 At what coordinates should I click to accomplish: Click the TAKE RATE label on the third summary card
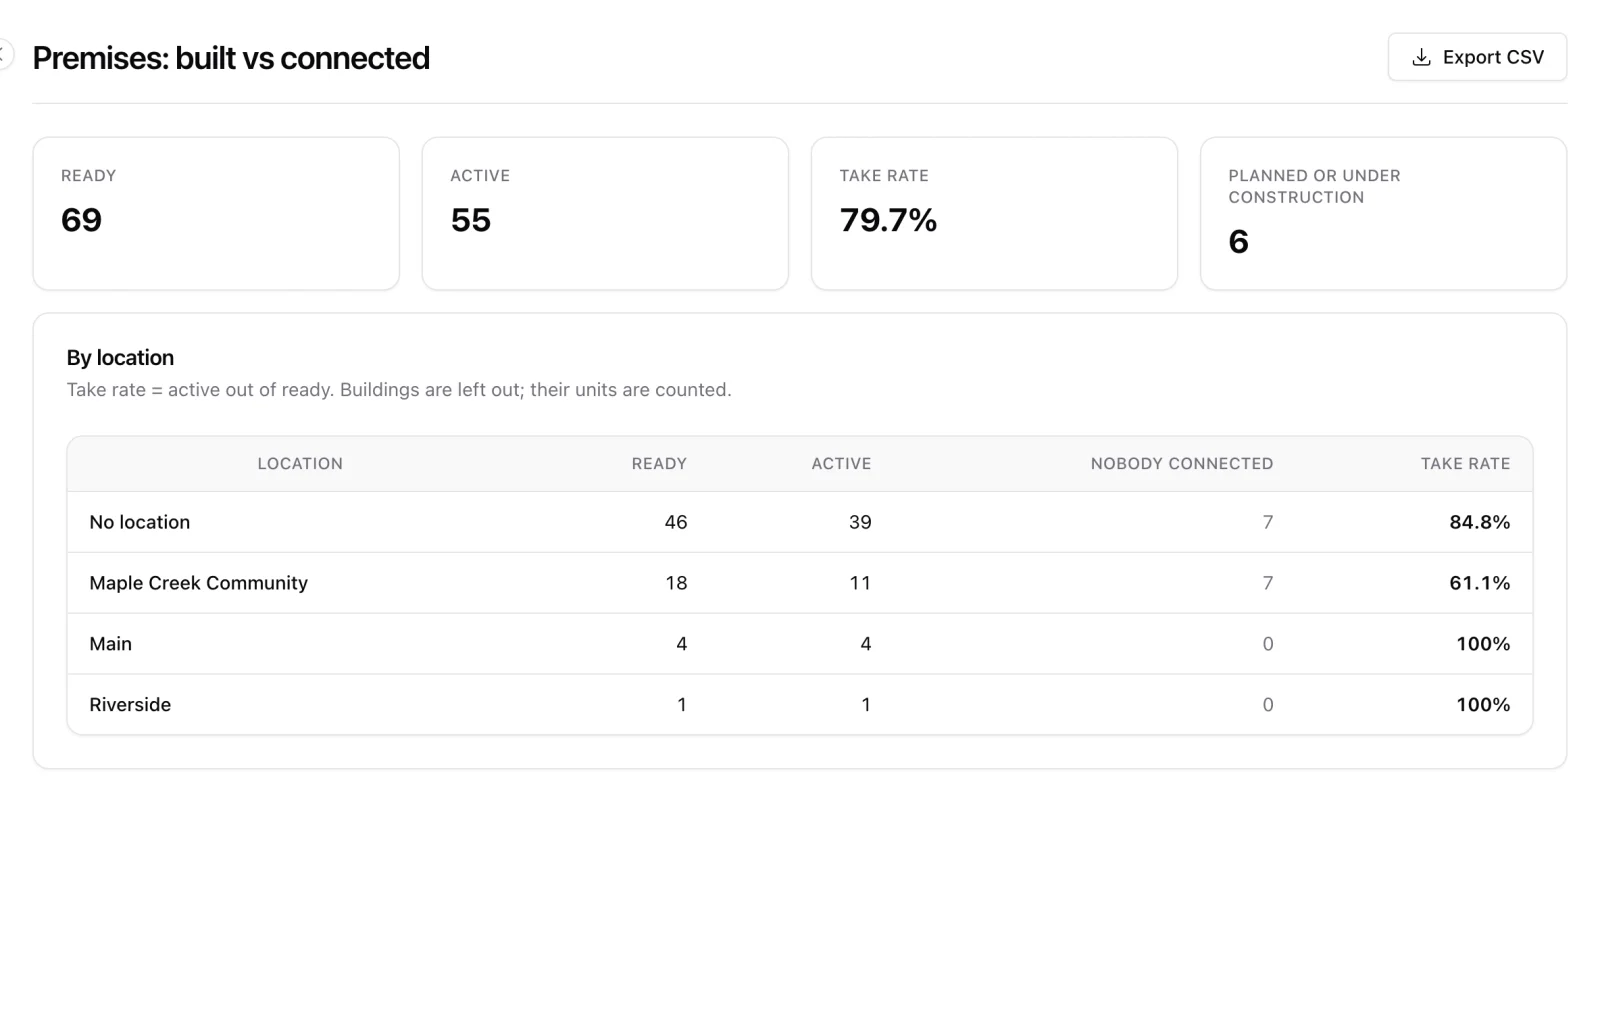pyautogui.click(x=884, y=176)
